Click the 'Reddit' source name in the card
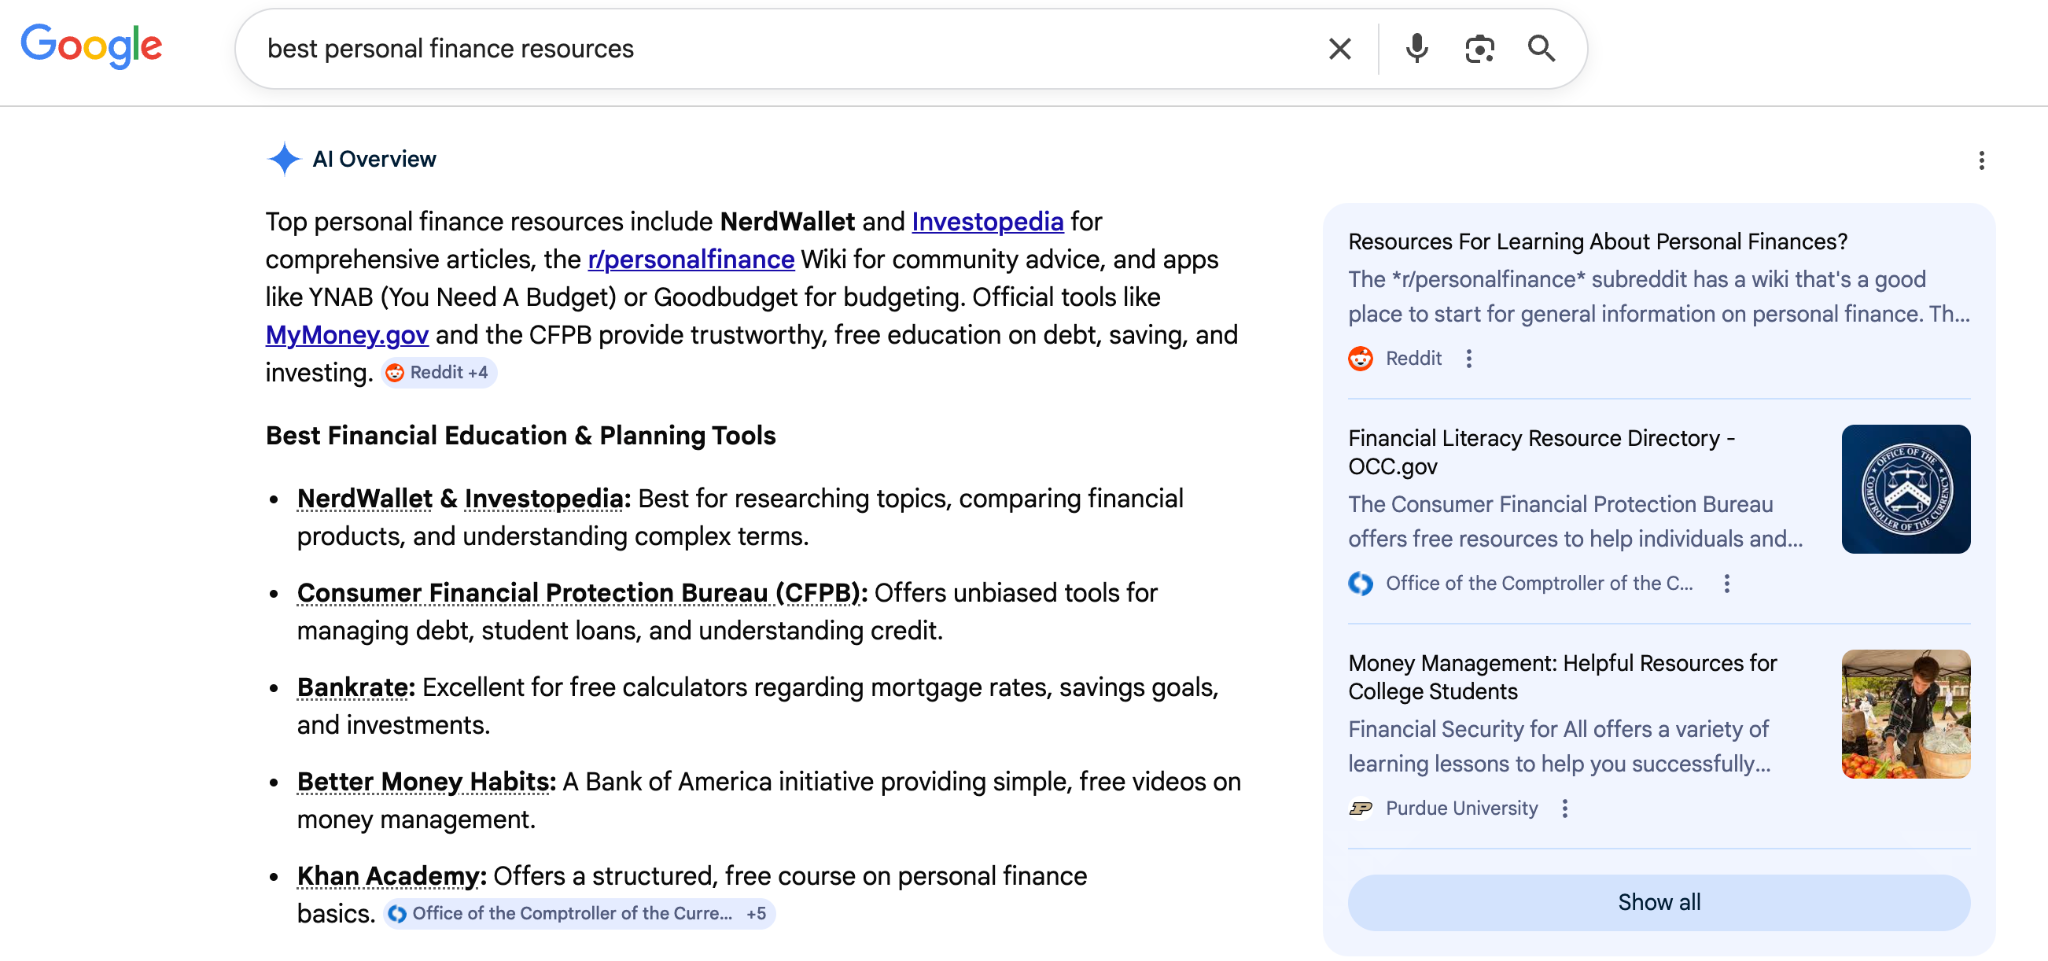The image size is (2048, 961). 1413,358
